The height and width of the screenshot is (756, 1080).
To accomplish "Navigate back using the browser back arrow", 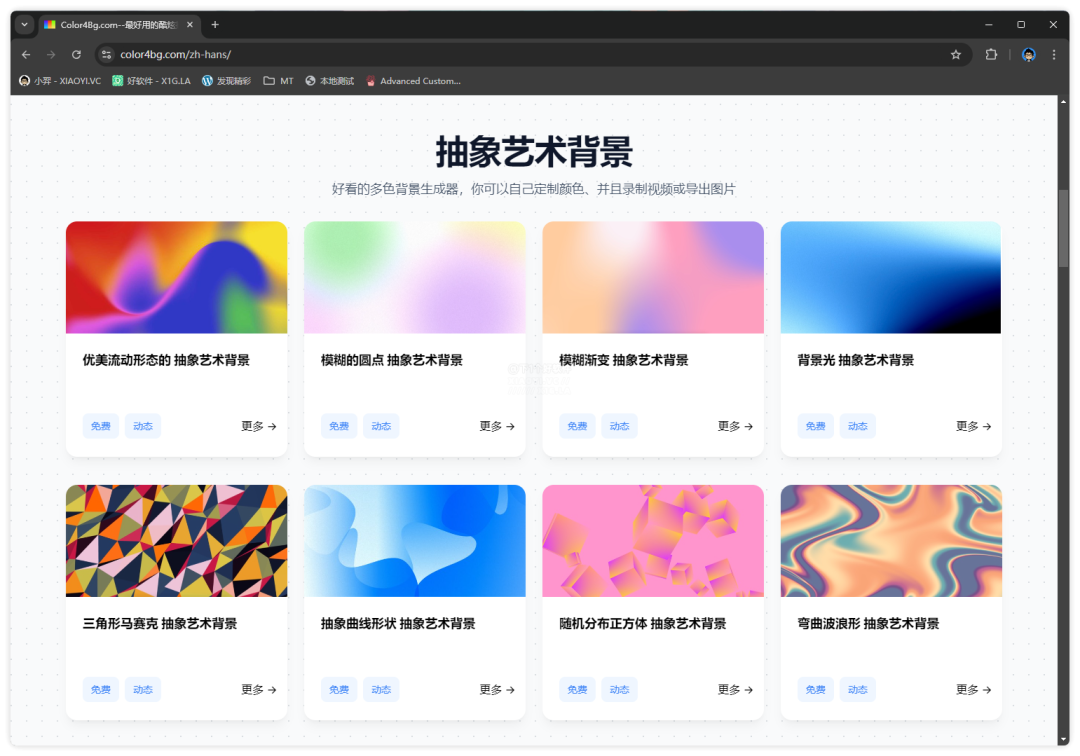I will point(26,54).
